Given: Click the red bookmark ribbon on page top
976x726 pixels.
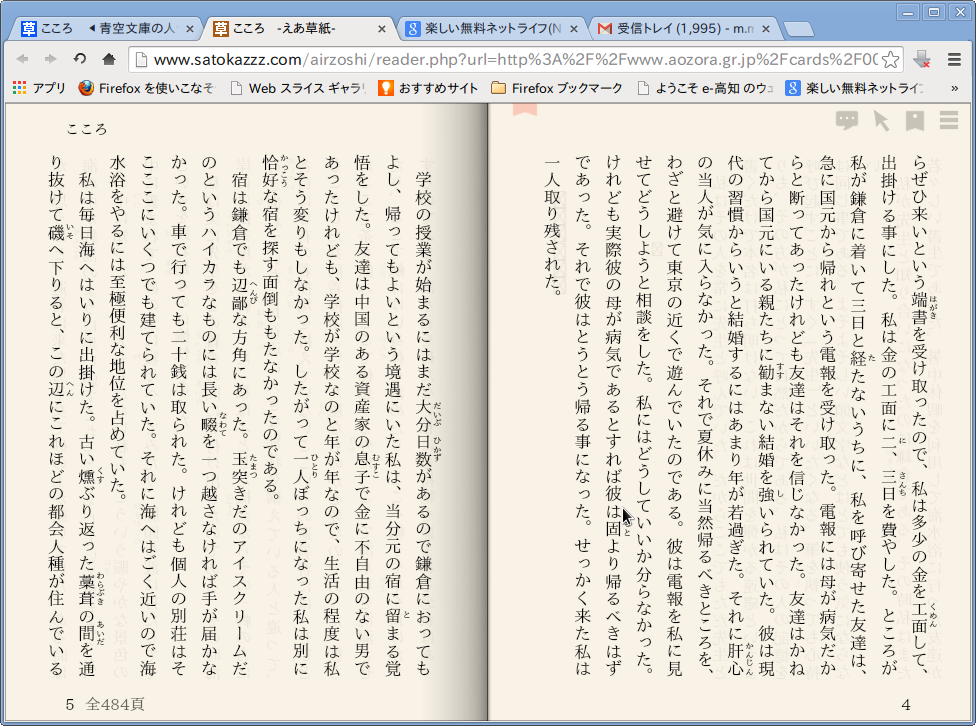Looking at the screenshot, I should (x=525, y=110).
